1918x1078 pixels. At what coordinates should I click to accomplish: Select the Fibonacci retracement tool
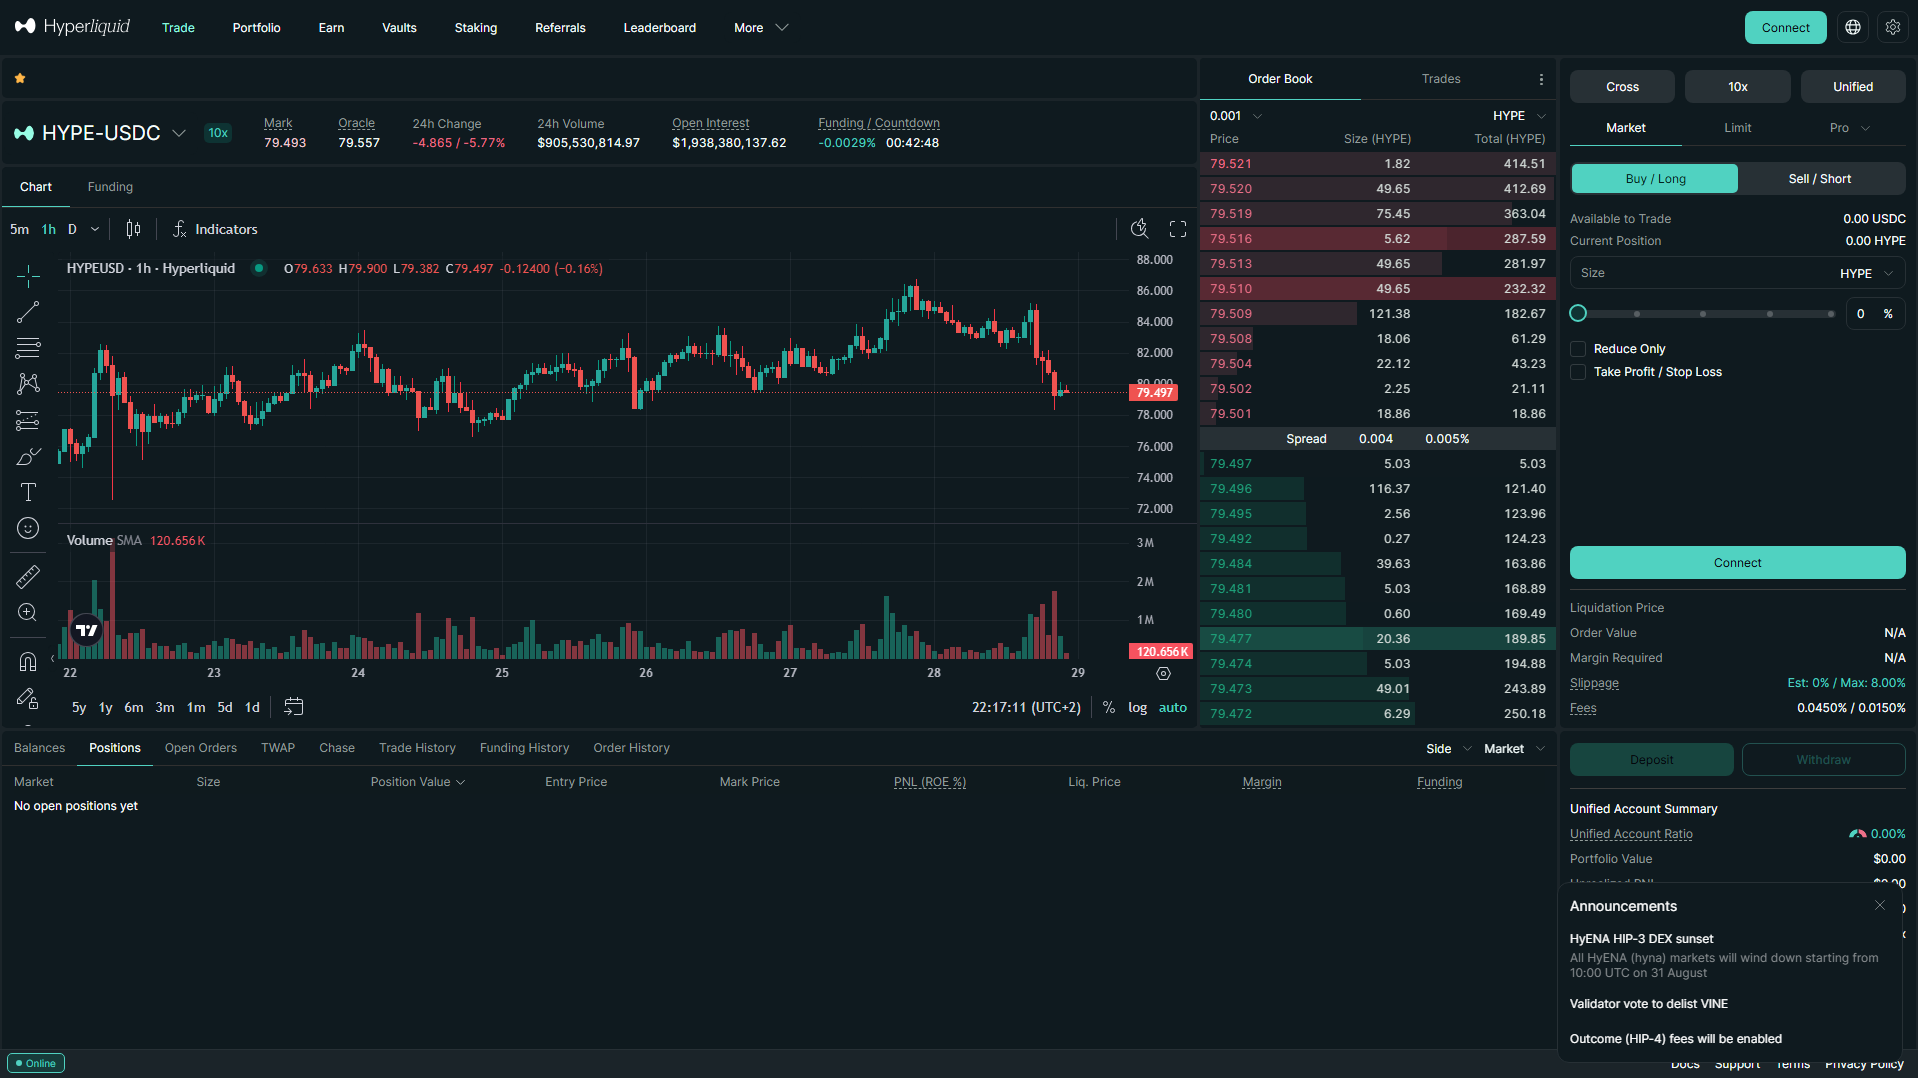point(28,348)
